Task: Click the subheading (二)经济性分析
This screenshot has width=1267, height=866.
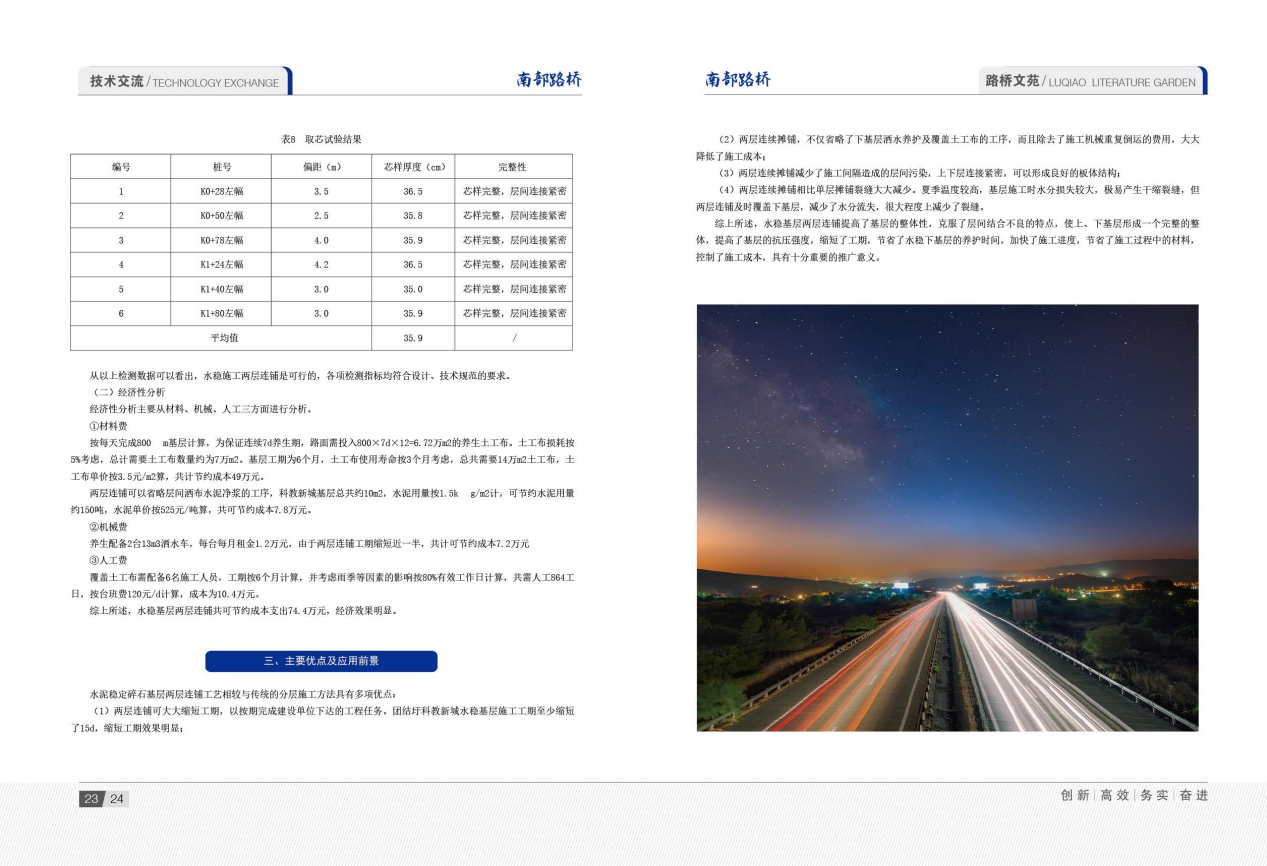Action: pyautogui.click(x=128, y=393)
